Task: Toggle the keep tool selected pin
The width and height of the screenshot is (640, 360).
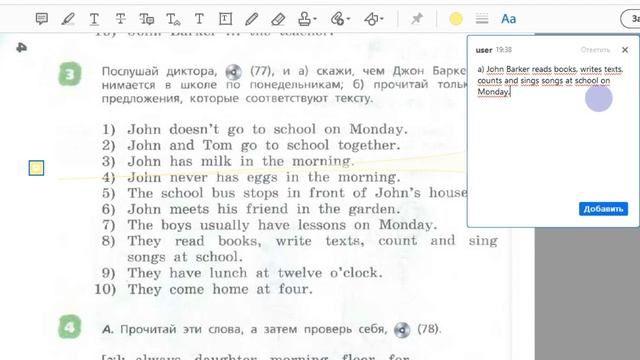Action: 417,19
